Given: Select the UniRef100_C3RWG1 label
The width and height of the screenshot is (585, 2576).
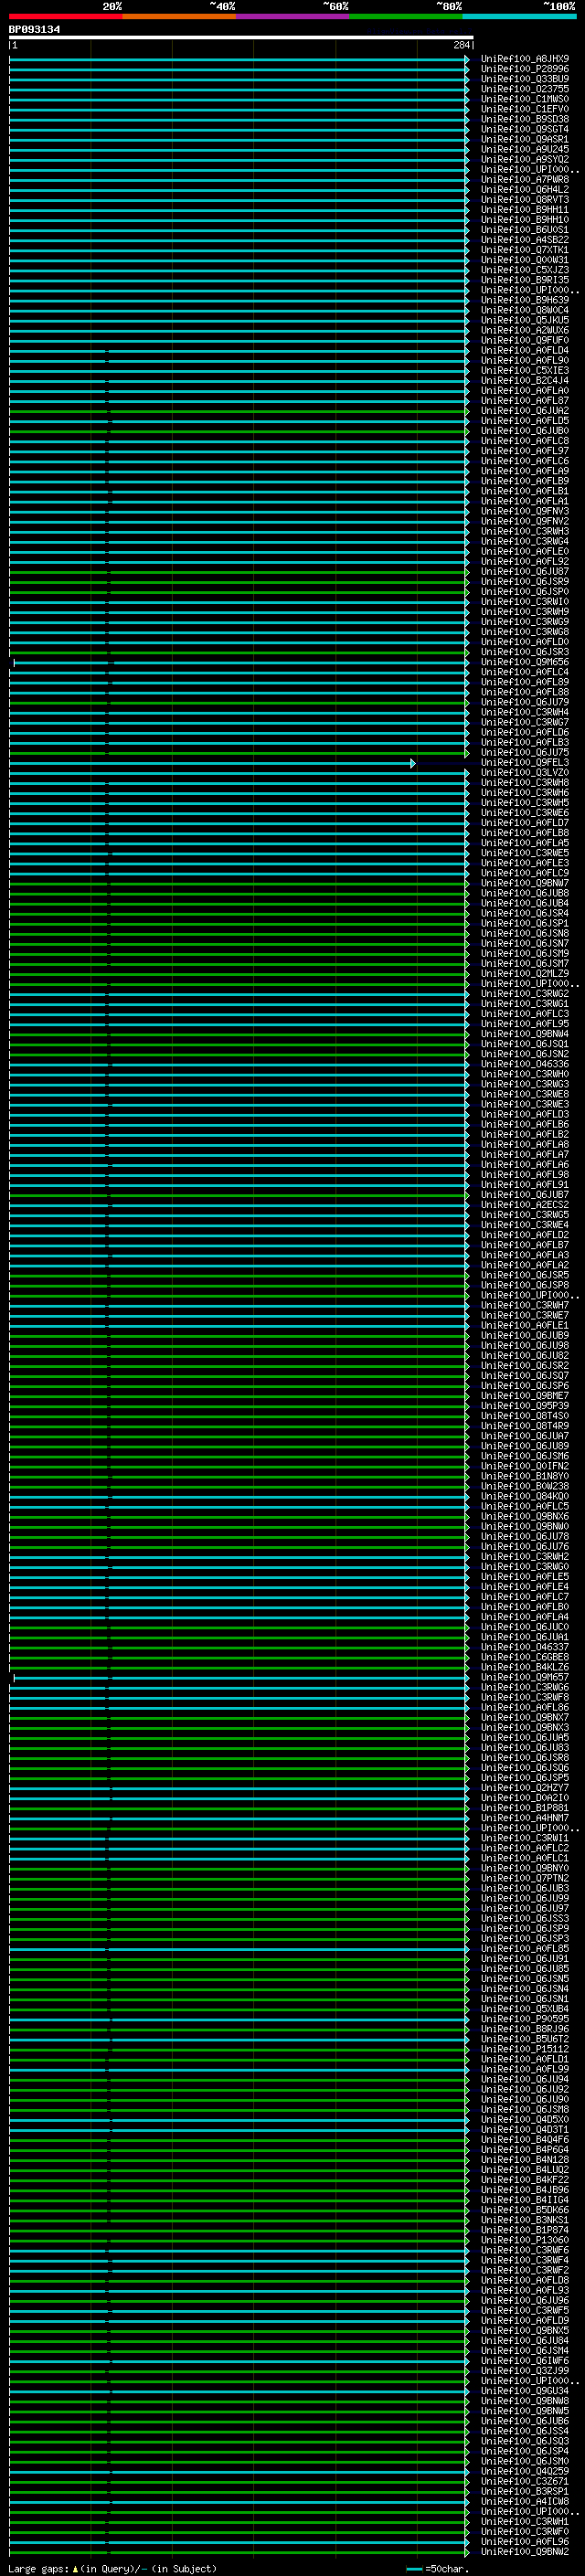Looking at the screenshot, I should [525, 1003].
